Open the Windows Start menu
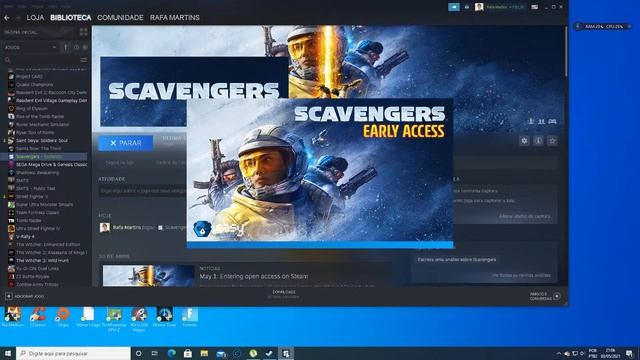The height and width of the screenshot is (360, 640). pos(8,353)
